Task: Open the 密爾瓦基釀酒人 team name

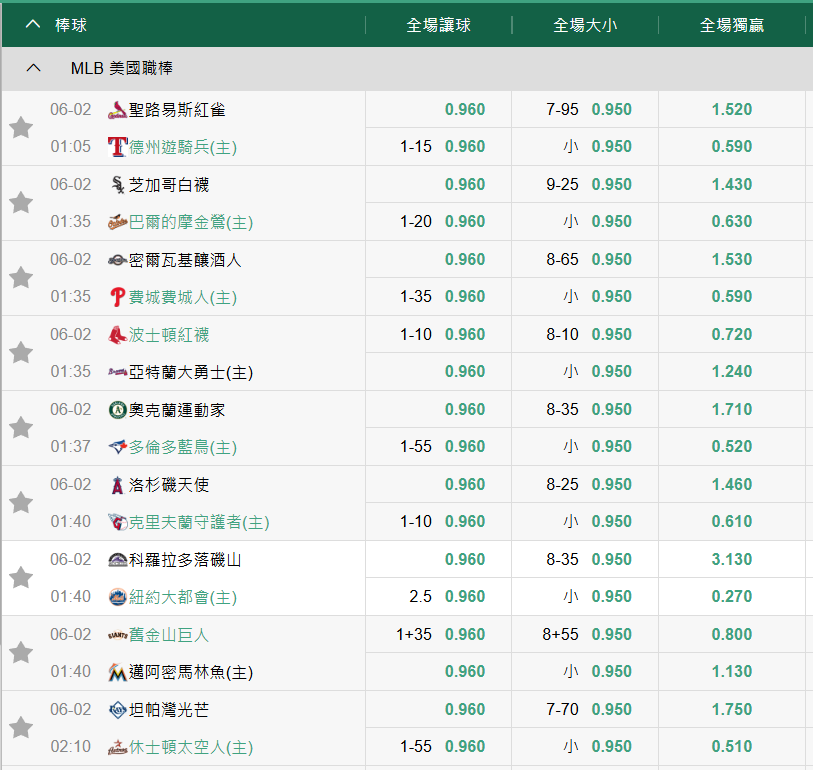Action: [x=185, y=260]
